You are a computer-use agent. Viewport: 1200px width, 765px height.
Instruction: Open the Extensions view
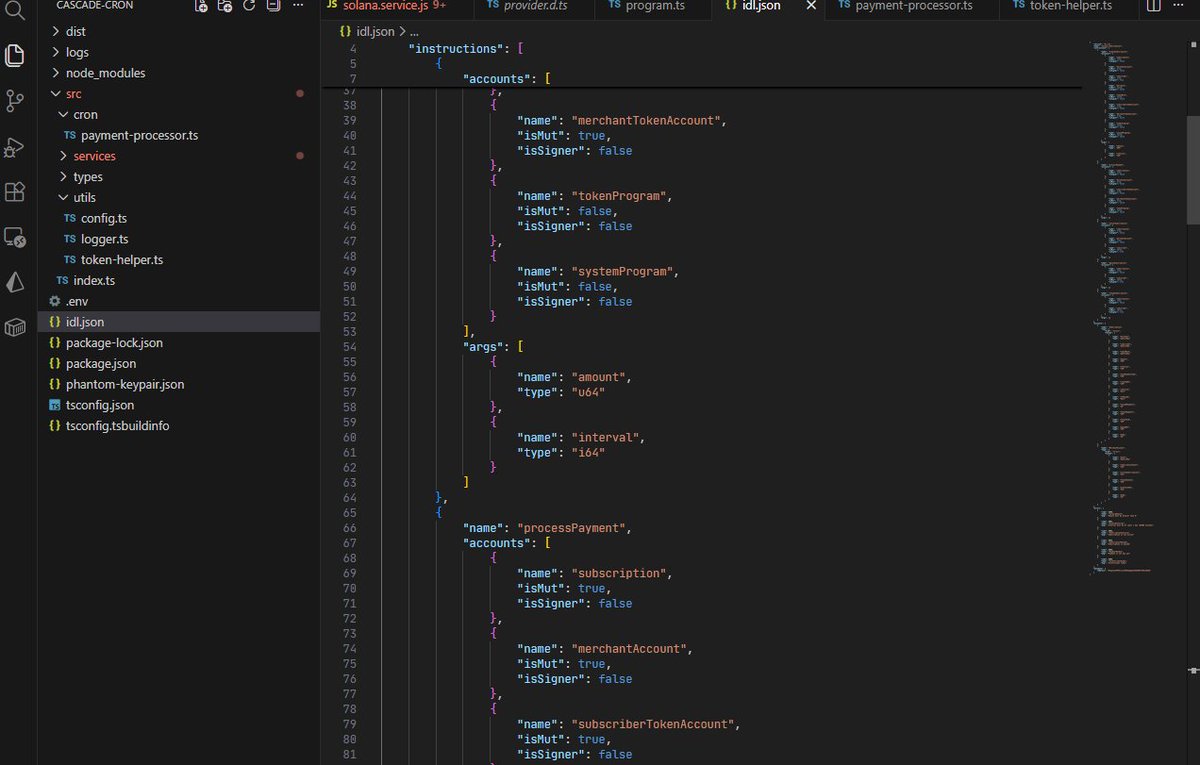tap(14, 192)
